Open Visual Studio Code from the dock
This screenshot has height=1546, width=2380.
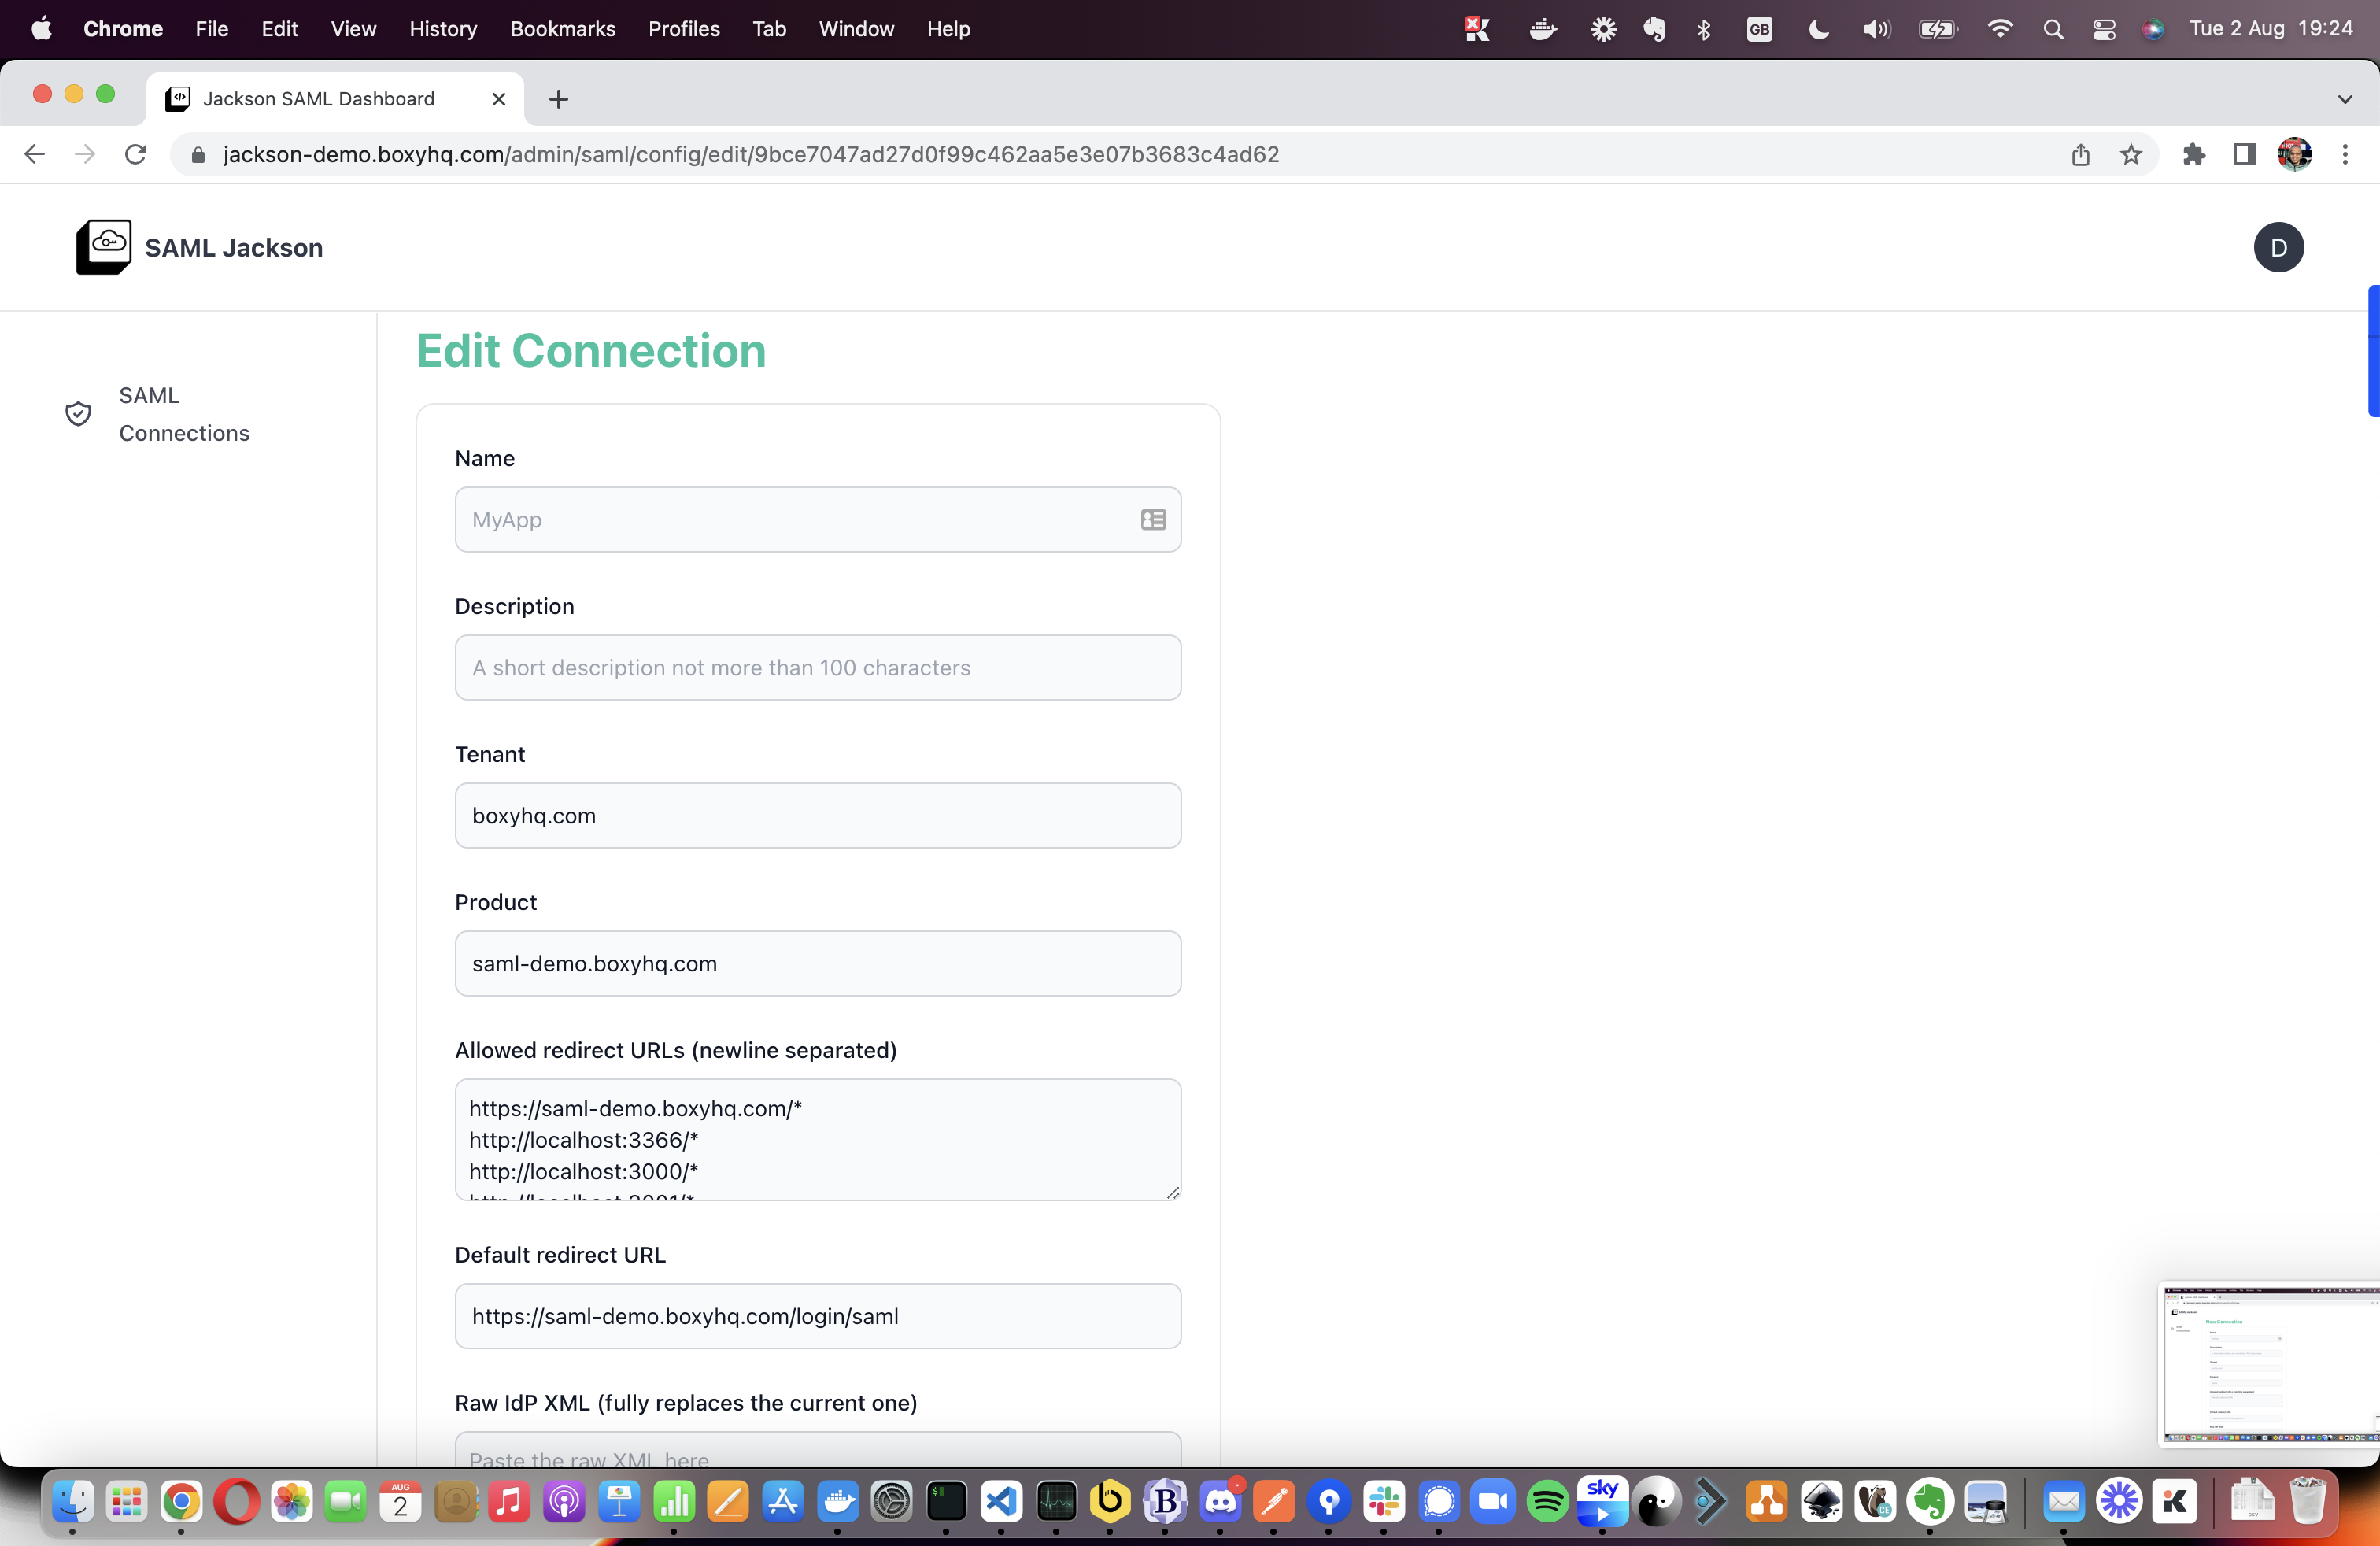[1001, 1501]
